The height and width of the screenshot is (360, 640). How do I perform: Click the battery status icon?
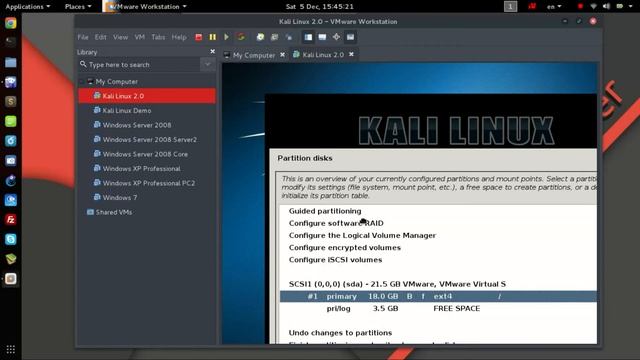pyautogui.click(x=620, y=7)
